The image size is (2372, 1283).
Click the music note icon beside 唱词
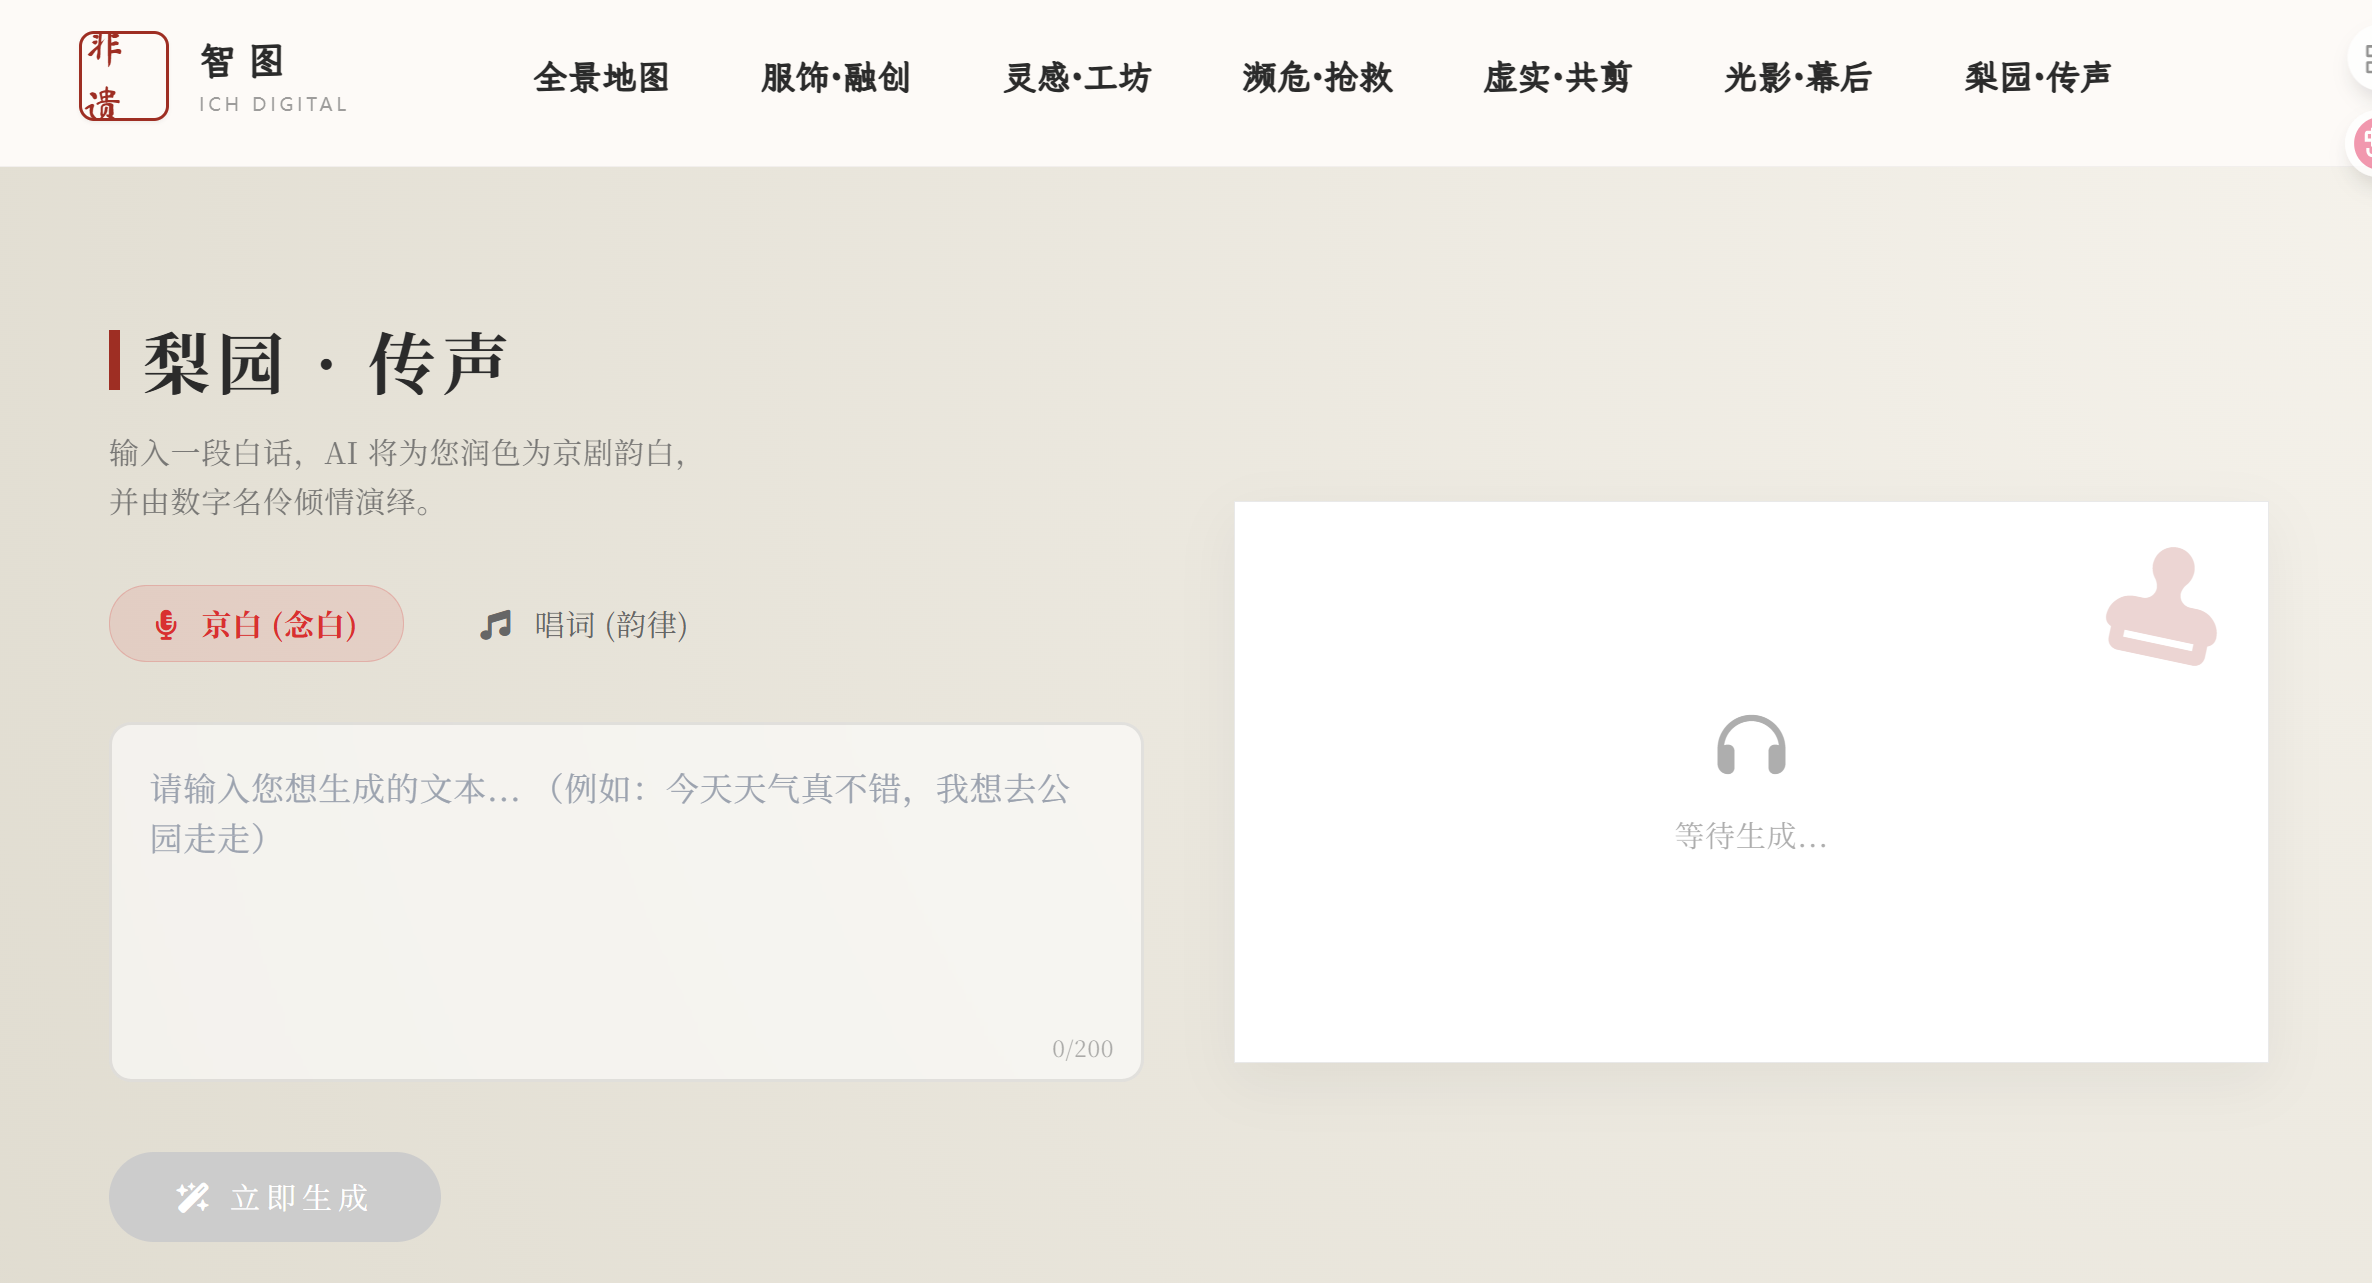495,625
